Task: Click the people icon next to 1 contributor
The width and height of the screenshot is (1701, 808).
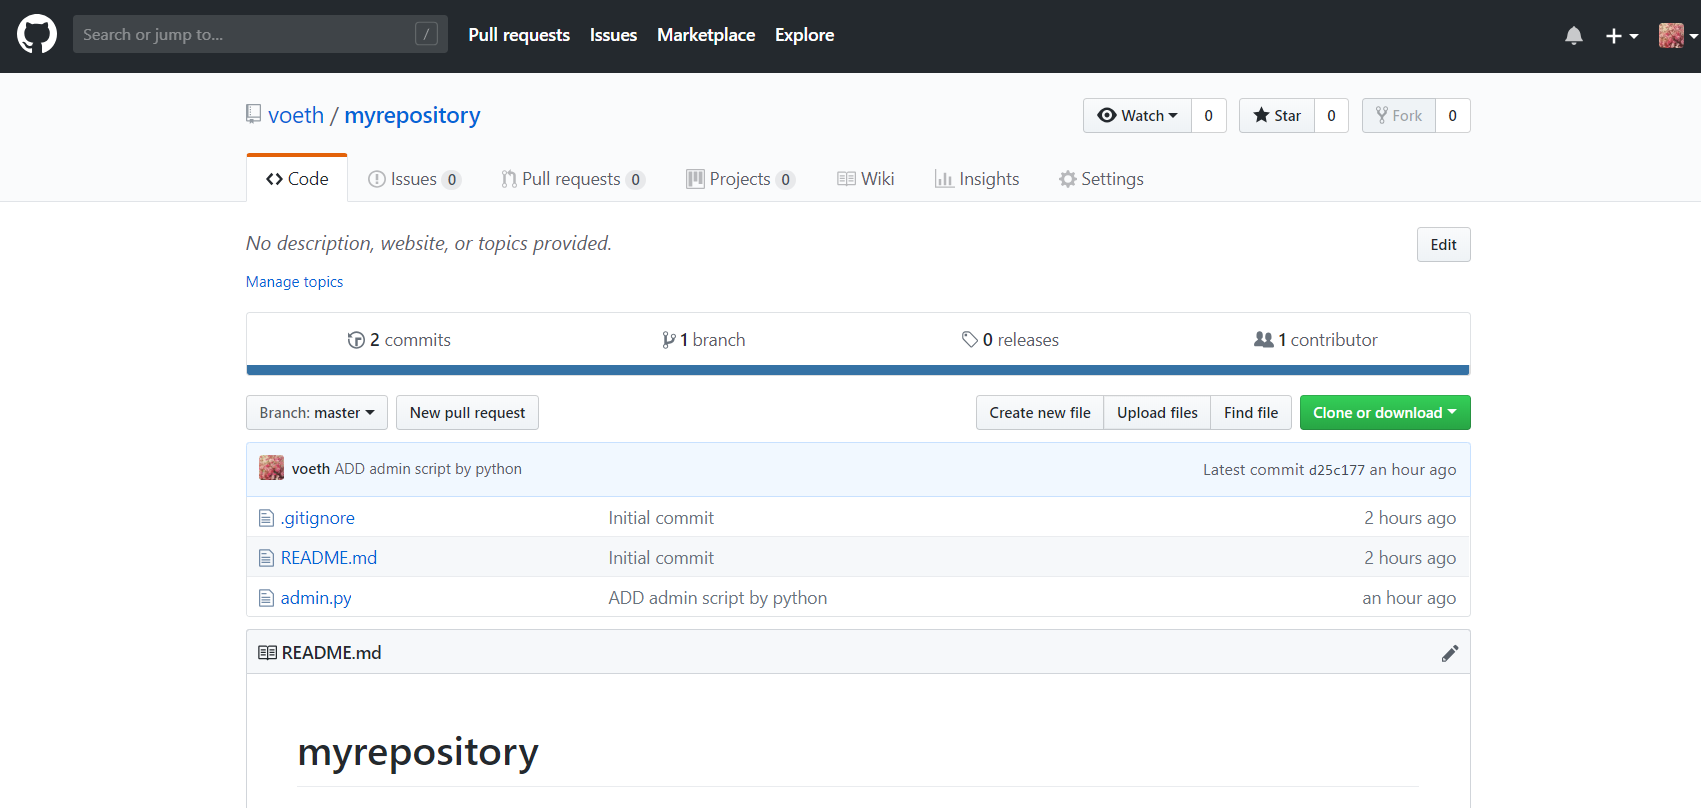Action: coord(1264,340)
